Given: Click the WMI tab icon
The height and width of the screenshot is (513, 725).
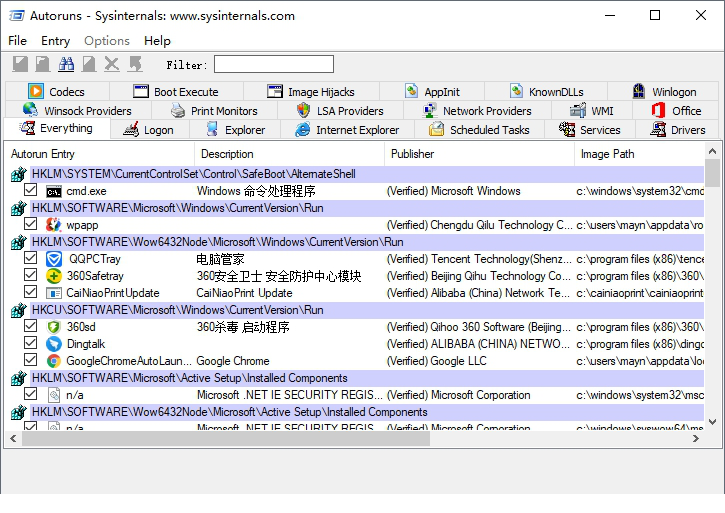Looking at the screenshot, I should [578, 110].
